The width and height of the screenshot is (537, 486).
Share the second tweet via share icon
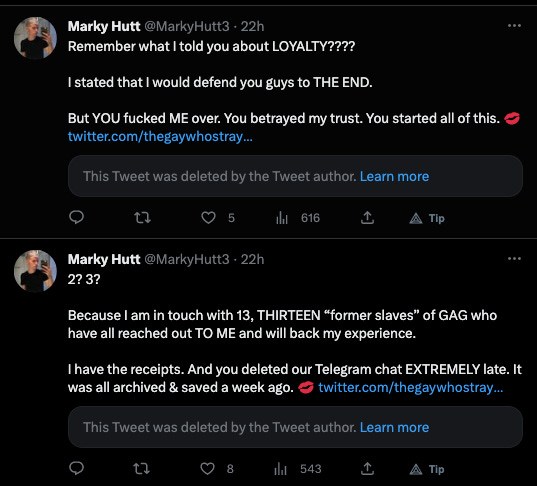tap(367, 468)
